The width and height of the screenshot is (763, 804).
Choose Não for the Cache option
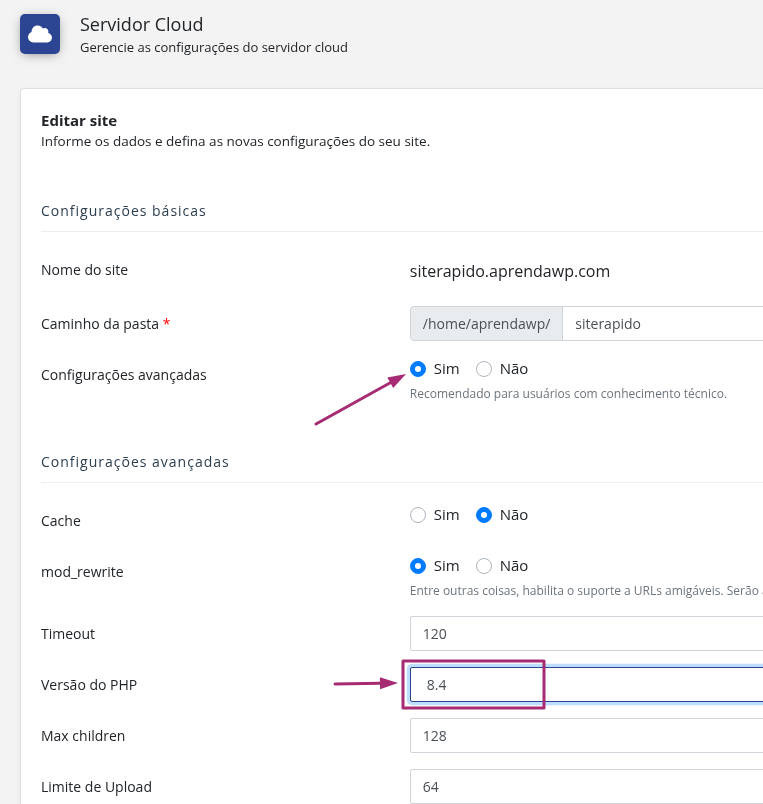484,515
